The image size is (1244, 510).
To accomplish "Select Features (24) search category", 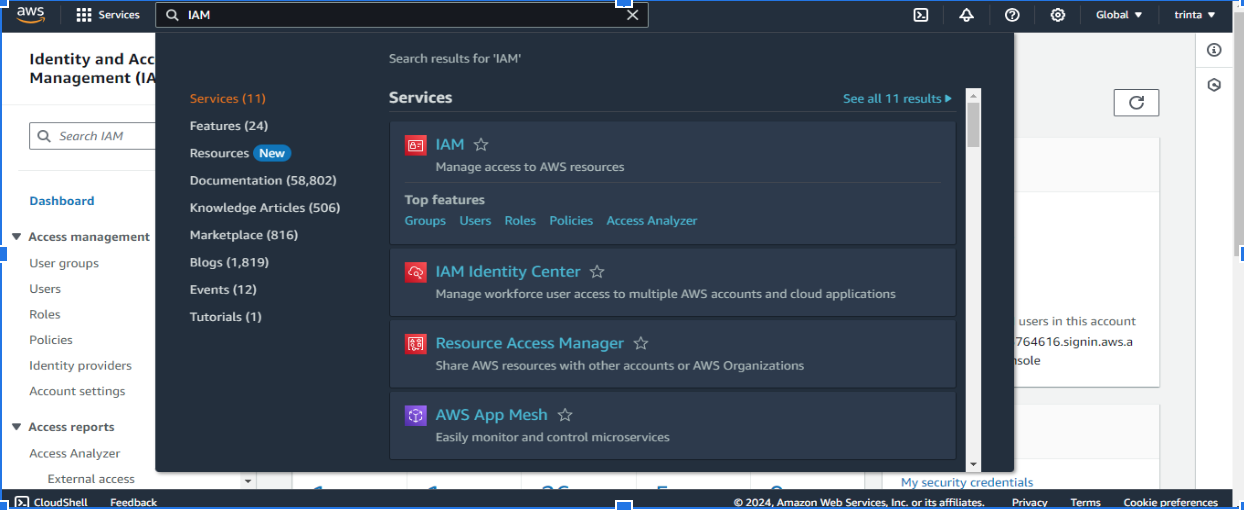I will coord(229,126).
